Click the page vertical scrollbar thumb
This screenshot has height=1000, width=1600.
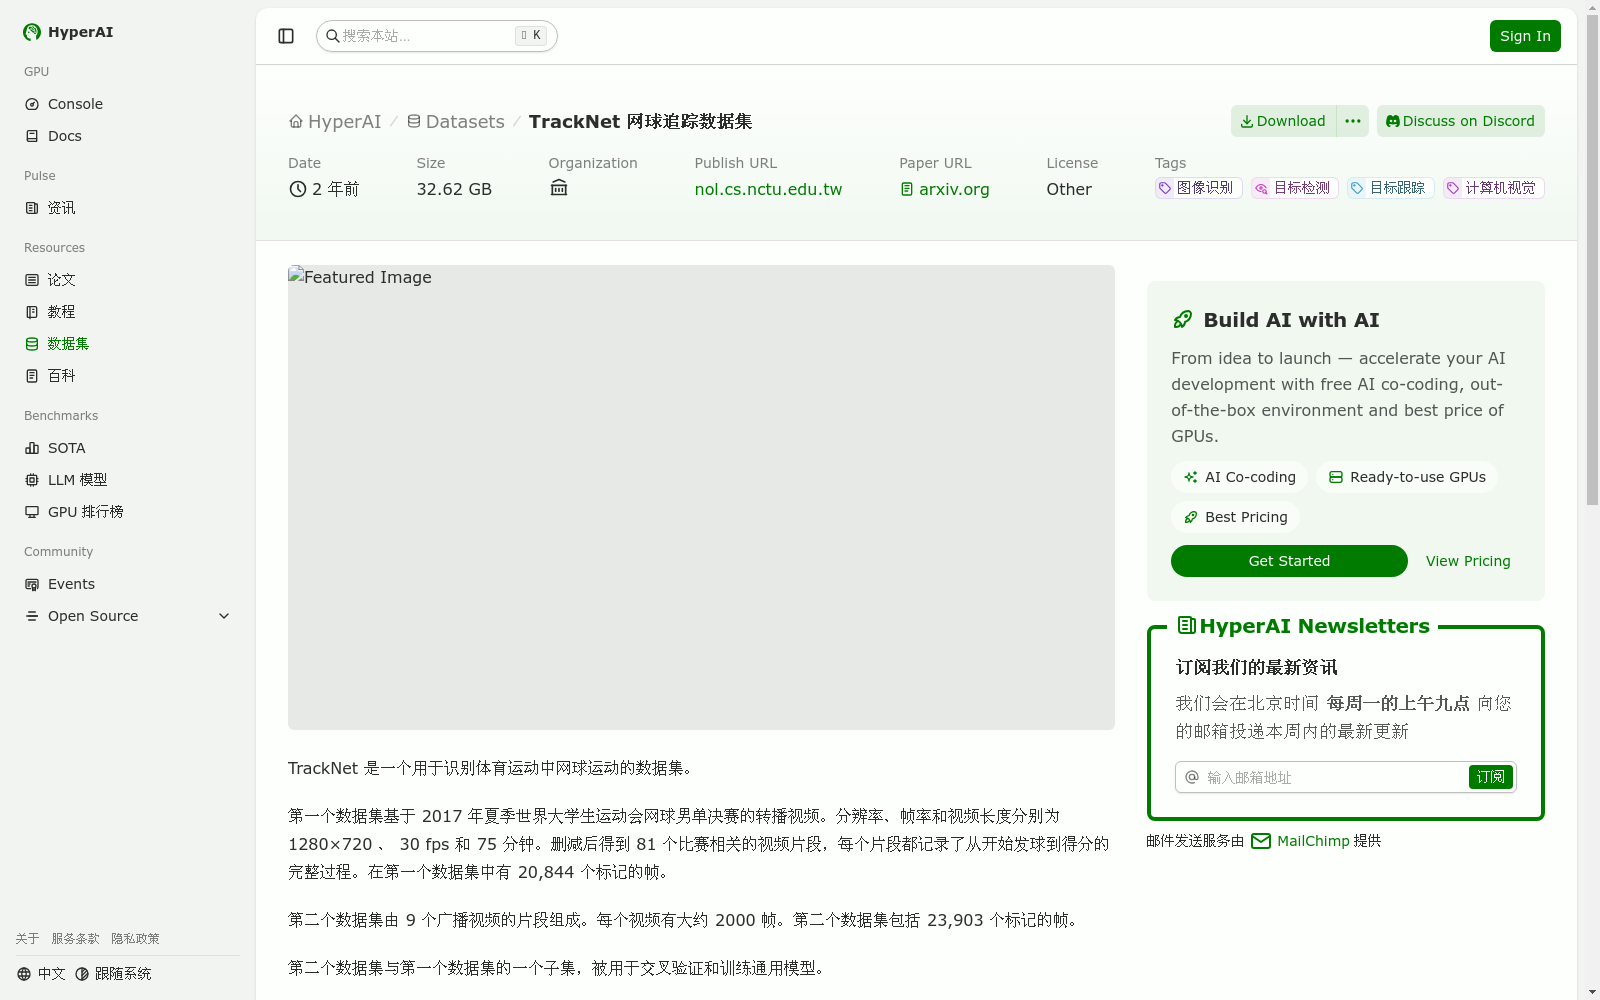point(1592,260)
